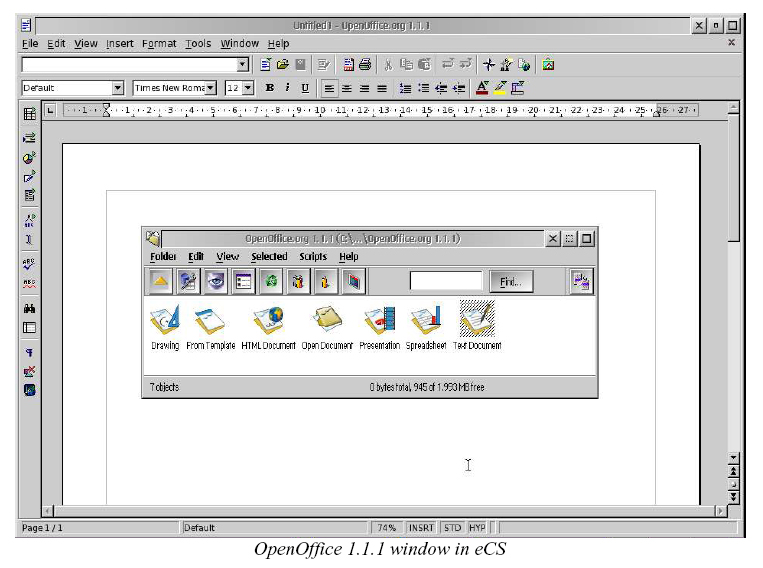Set Justified paragraph alignment
This screenshot has height=568, width=763.
382,88
